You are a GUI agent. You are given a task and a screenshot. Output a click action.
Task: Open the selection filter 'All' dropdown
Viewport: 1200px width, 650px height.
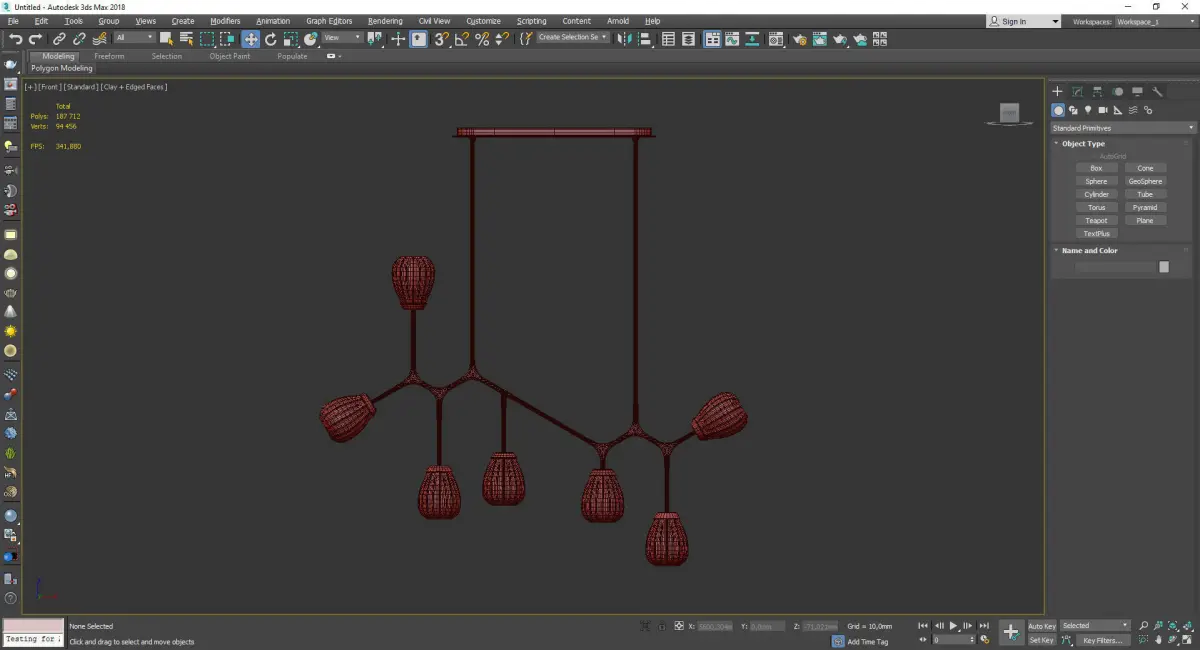134,38
